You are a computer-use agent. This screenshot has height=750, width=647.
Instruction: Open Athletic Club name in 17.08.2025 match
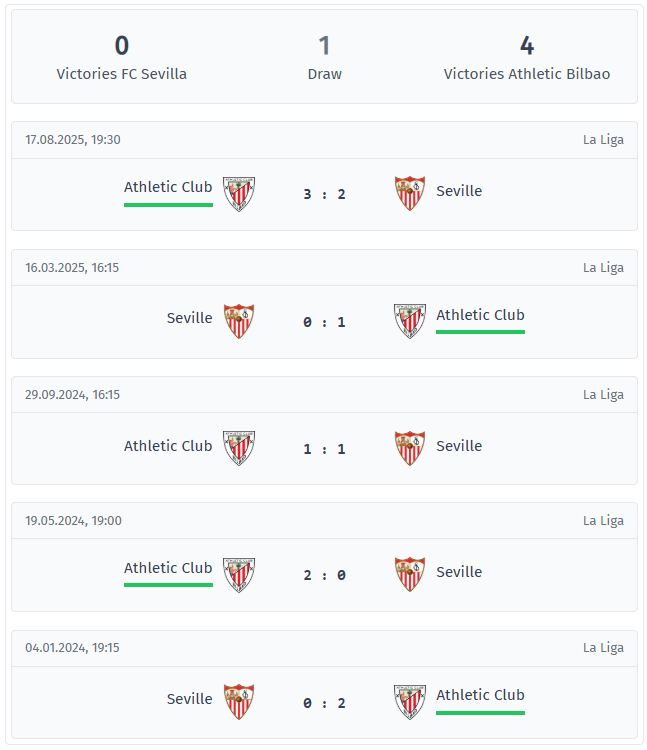point(168,187)
